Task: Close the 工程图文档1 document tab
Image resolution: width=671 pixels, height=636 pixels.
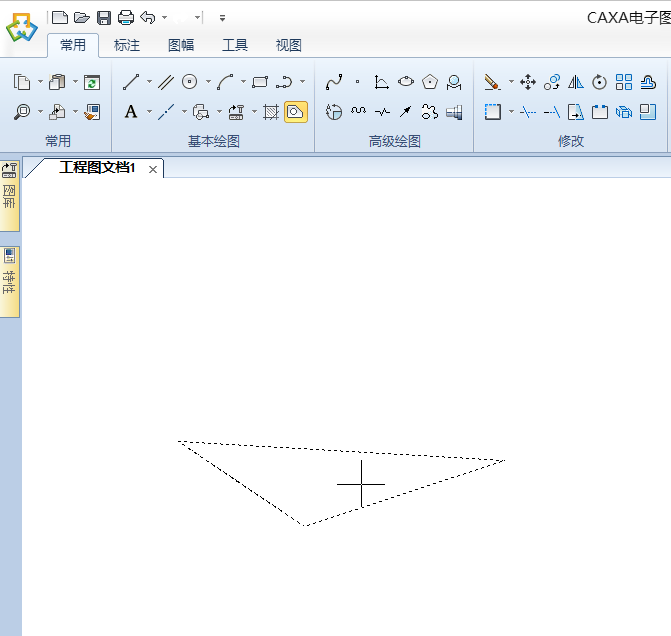Action: click(x=153, y=169)
